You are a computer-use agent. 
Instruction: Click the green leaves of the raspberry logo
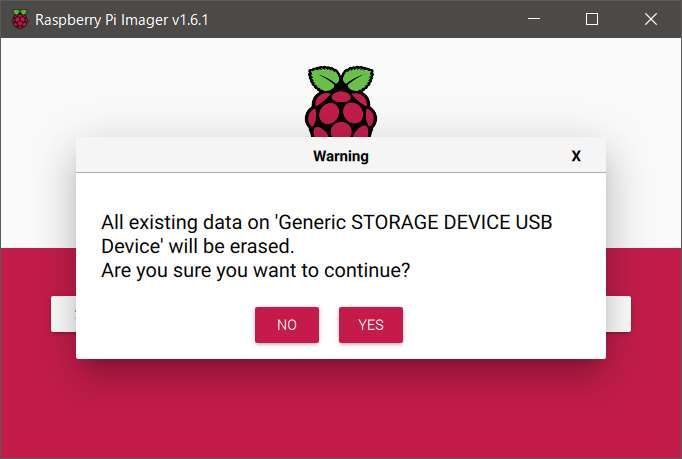(x=341, y=78)
